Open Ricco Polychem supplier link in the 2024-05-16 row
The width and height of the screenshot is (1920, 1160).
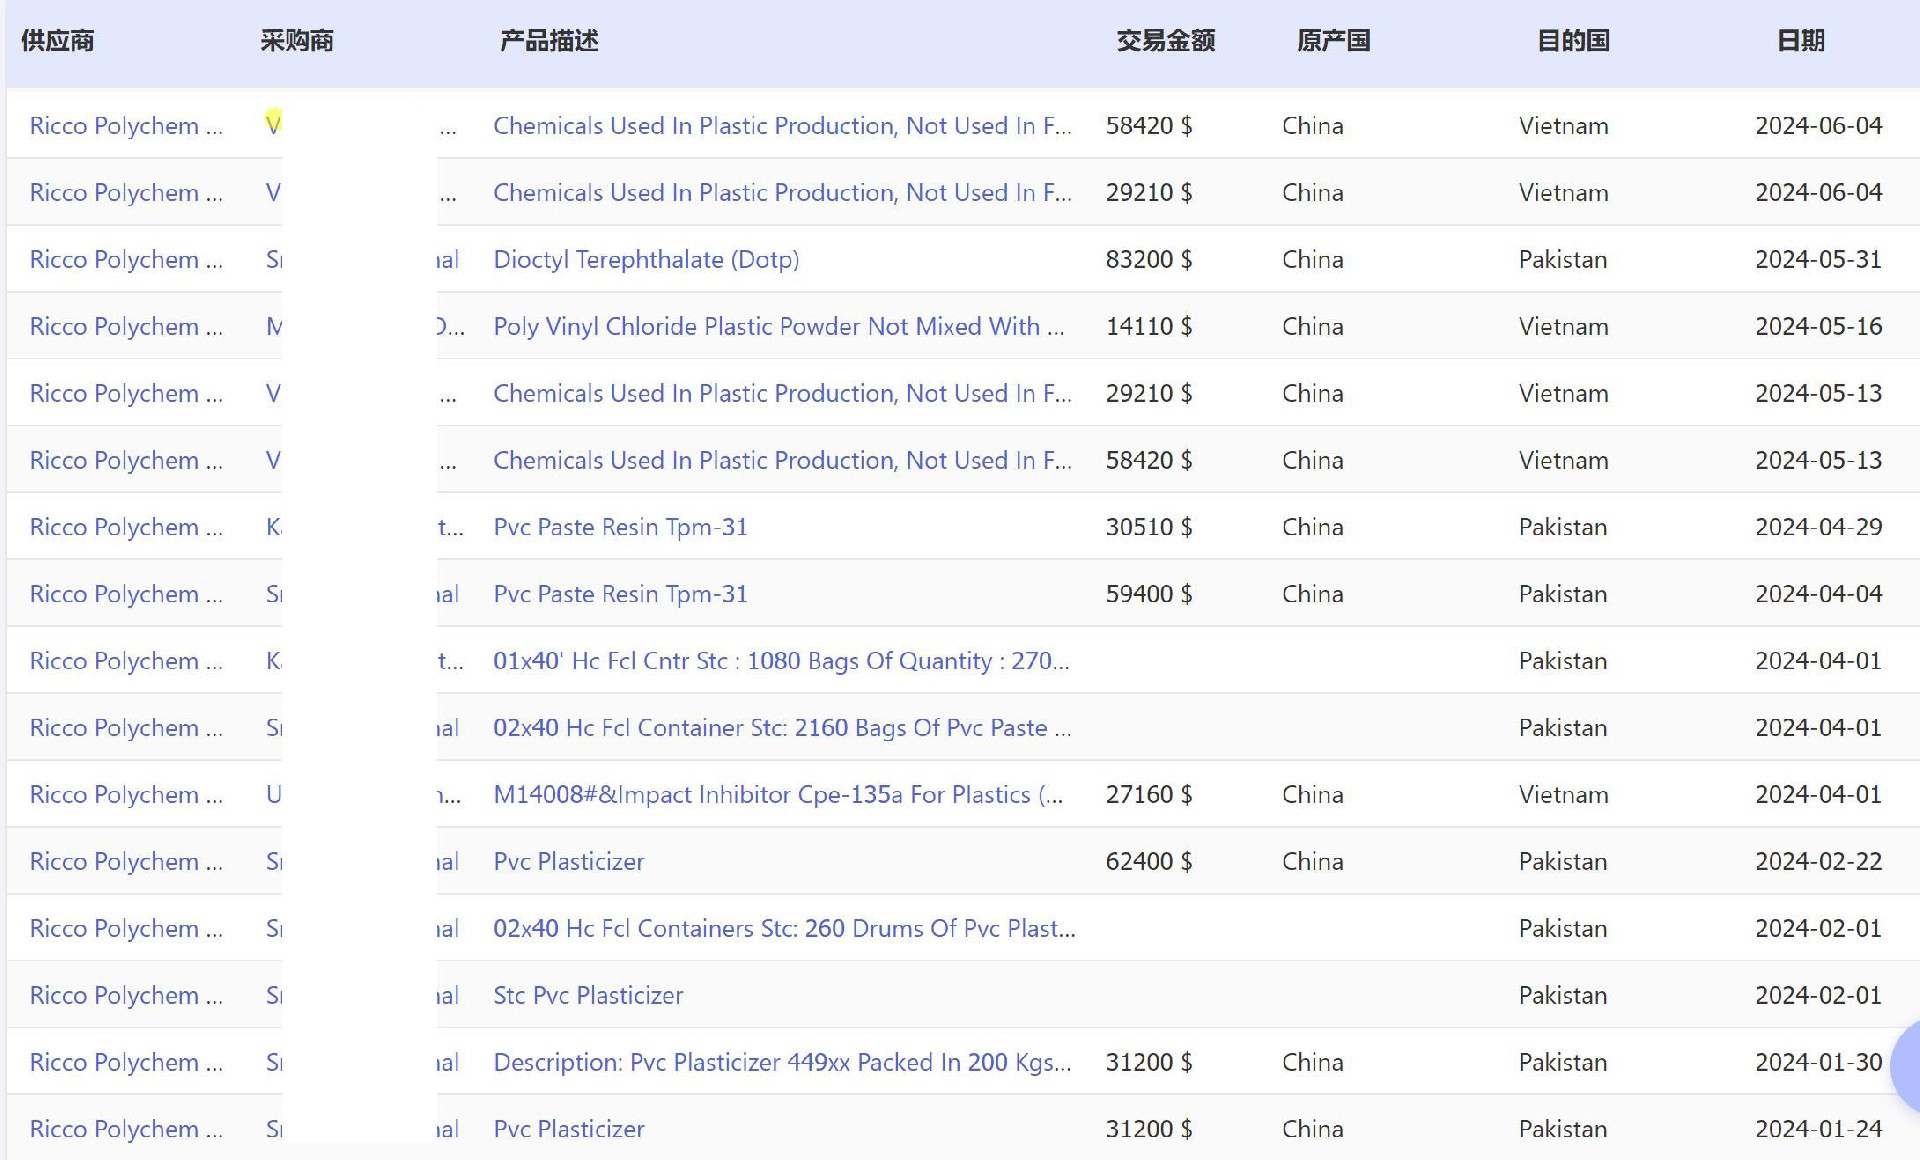tap(126, 327)
